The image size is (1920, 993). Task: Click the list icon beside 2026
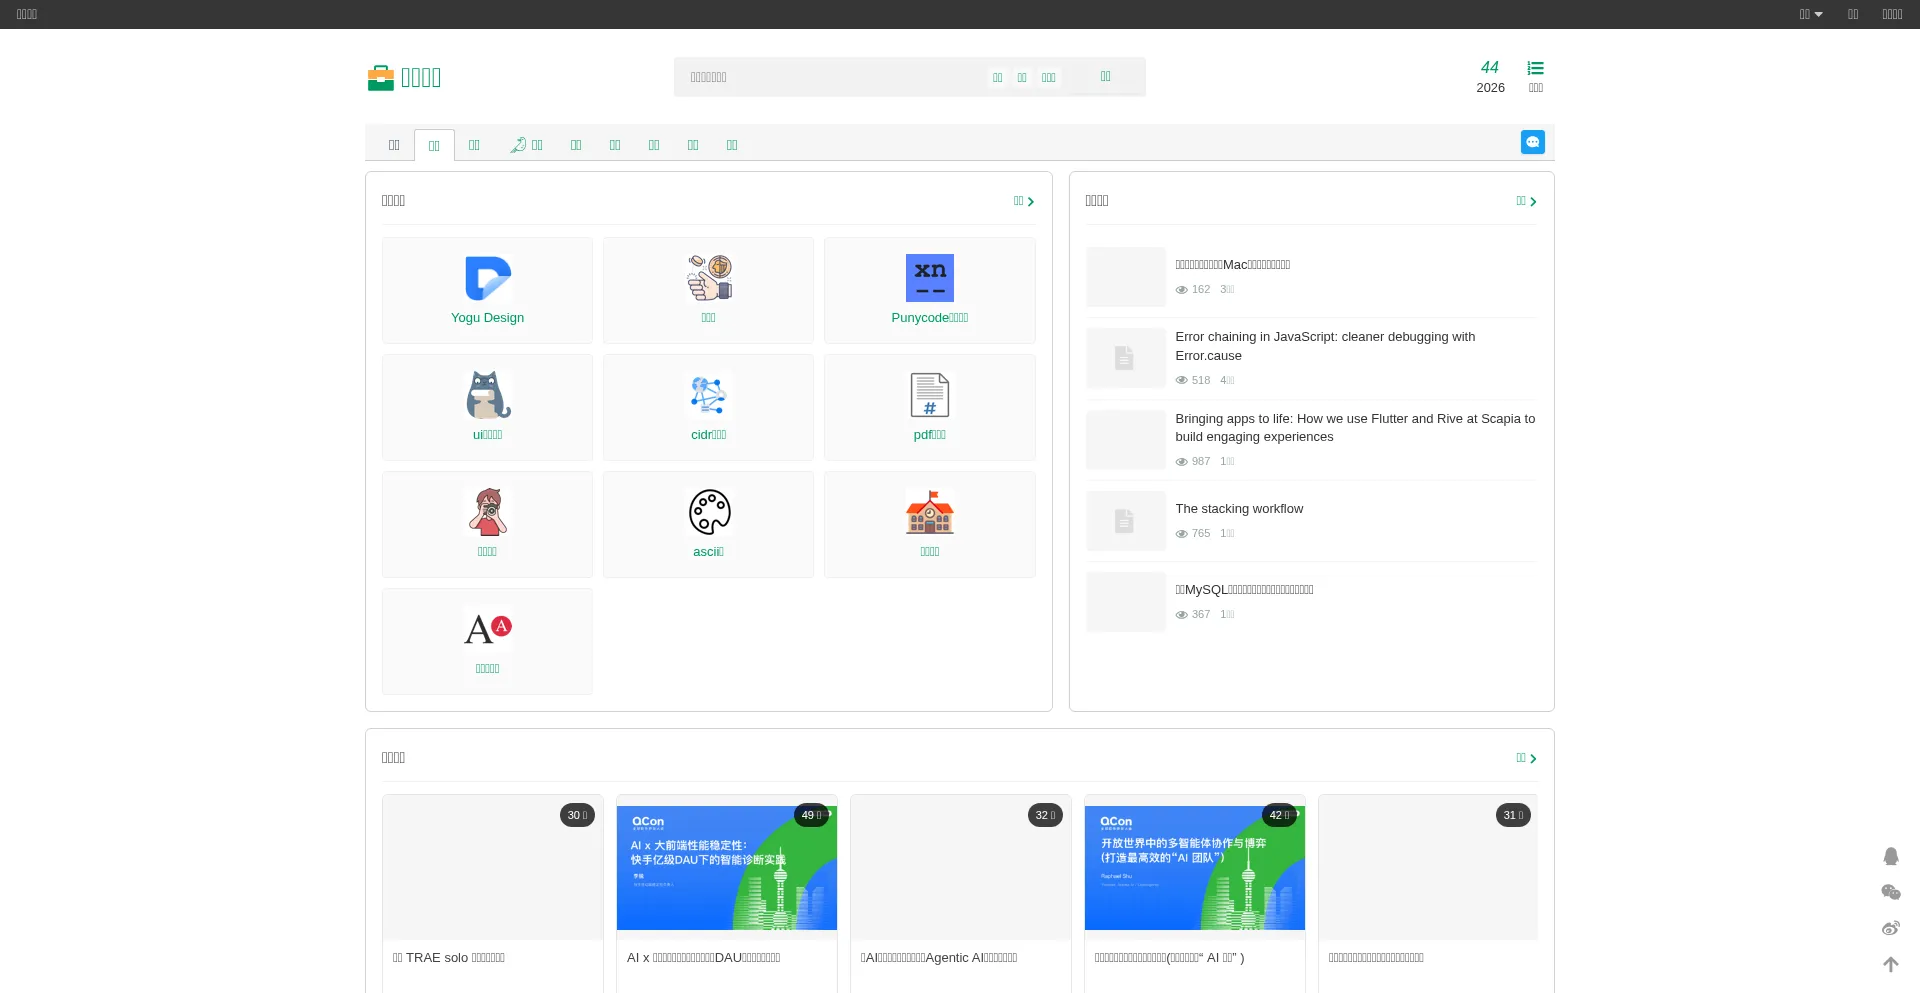(x=1535, y=69)
